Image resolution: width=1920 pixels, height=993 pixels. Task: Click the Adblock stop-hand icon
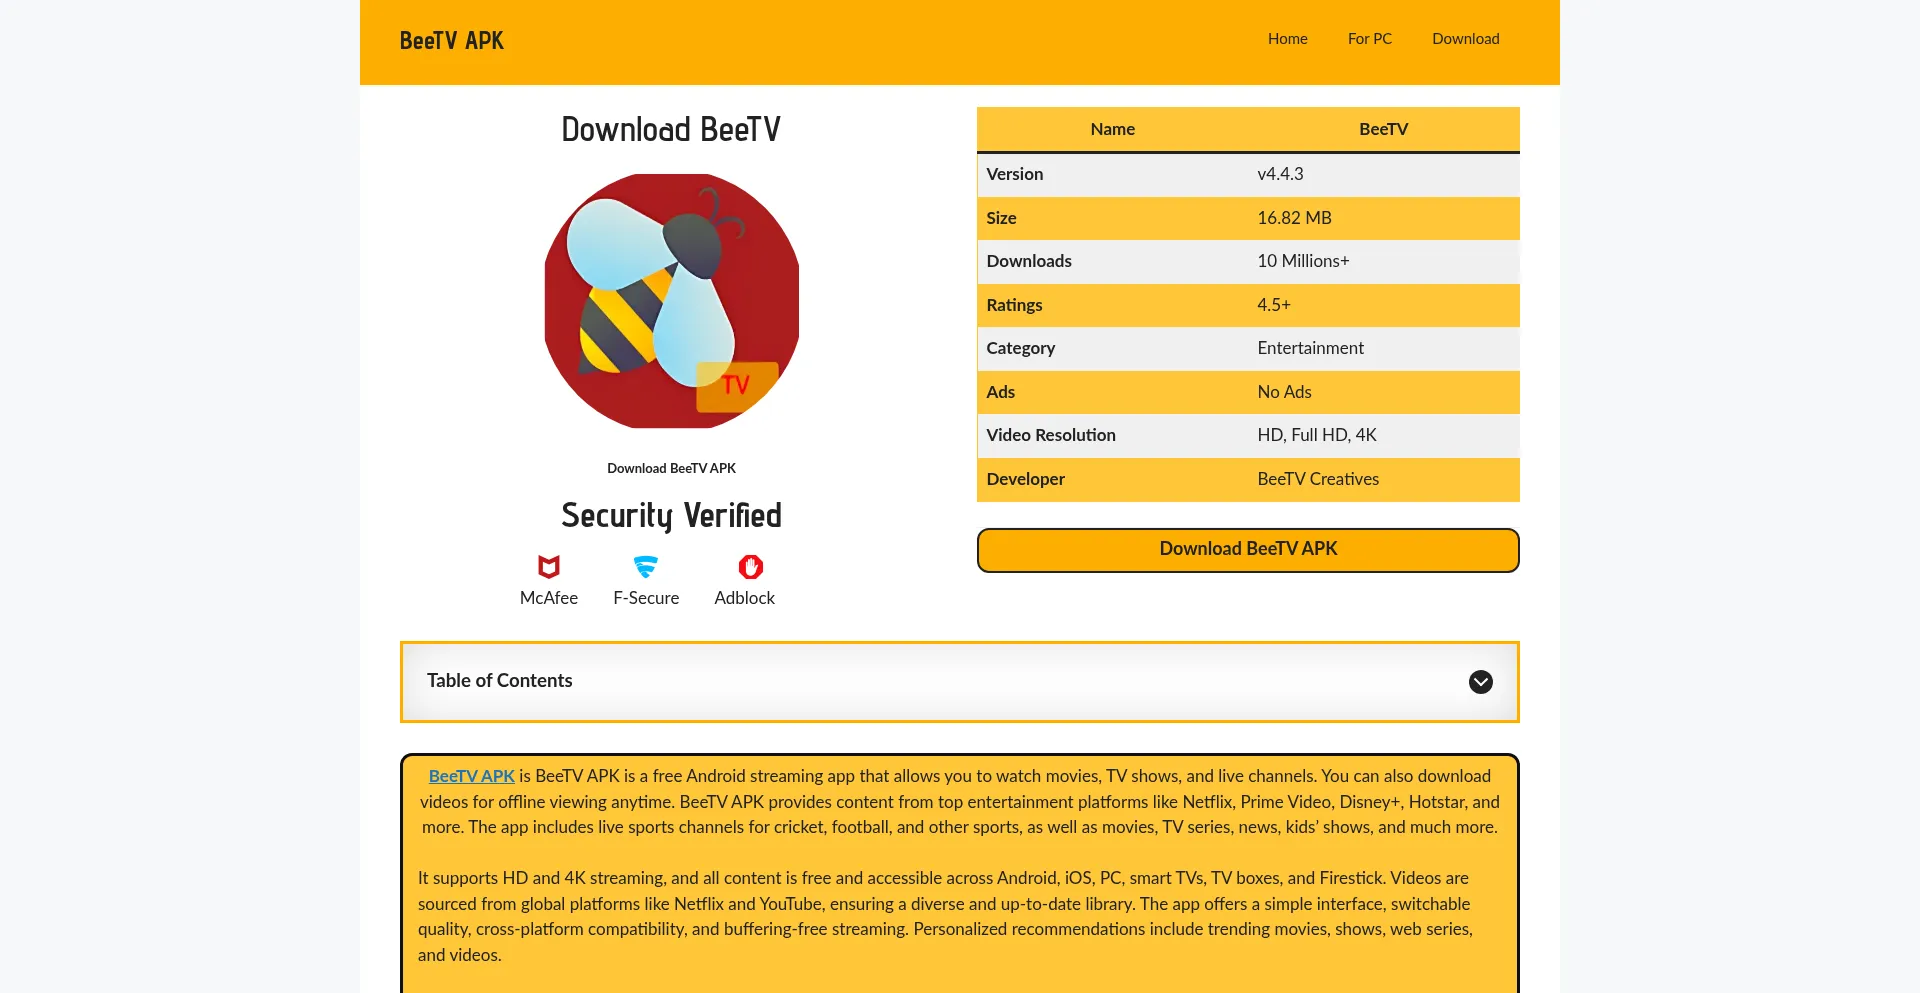coord(750,567)
